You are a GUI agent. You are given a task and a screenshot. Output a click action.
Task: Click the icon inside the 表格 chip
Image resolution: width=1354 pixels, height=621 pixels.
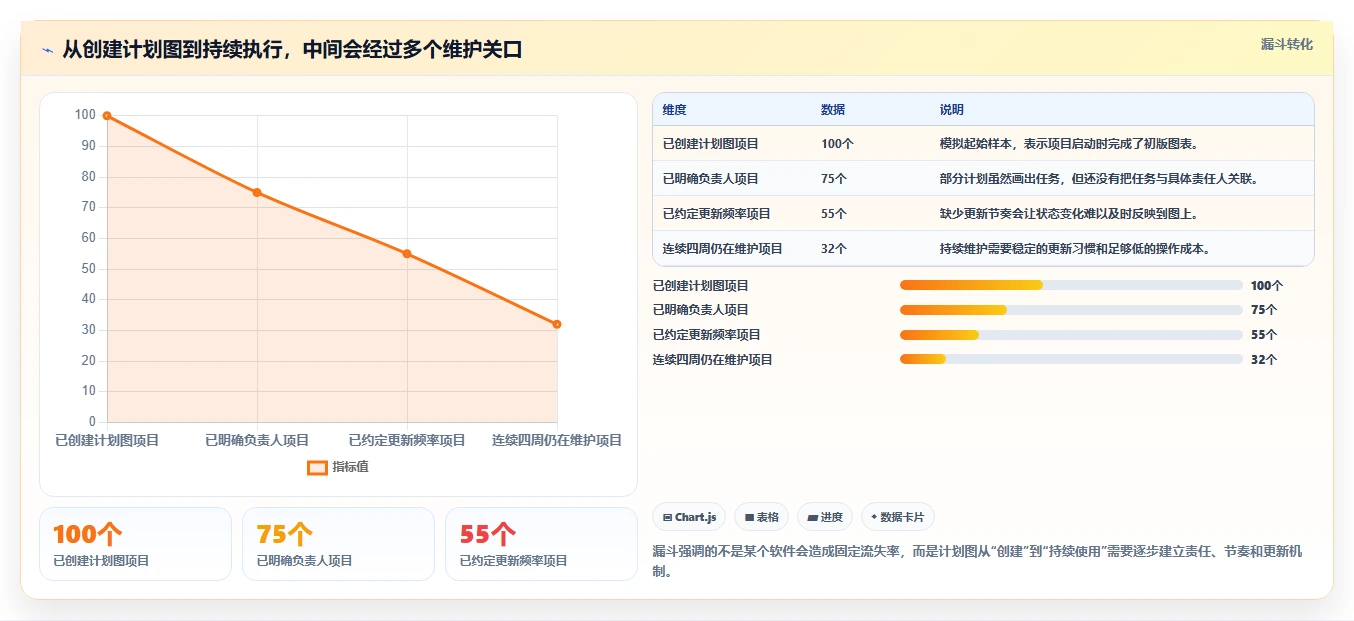pyautogui.click(x=749, y=518)
